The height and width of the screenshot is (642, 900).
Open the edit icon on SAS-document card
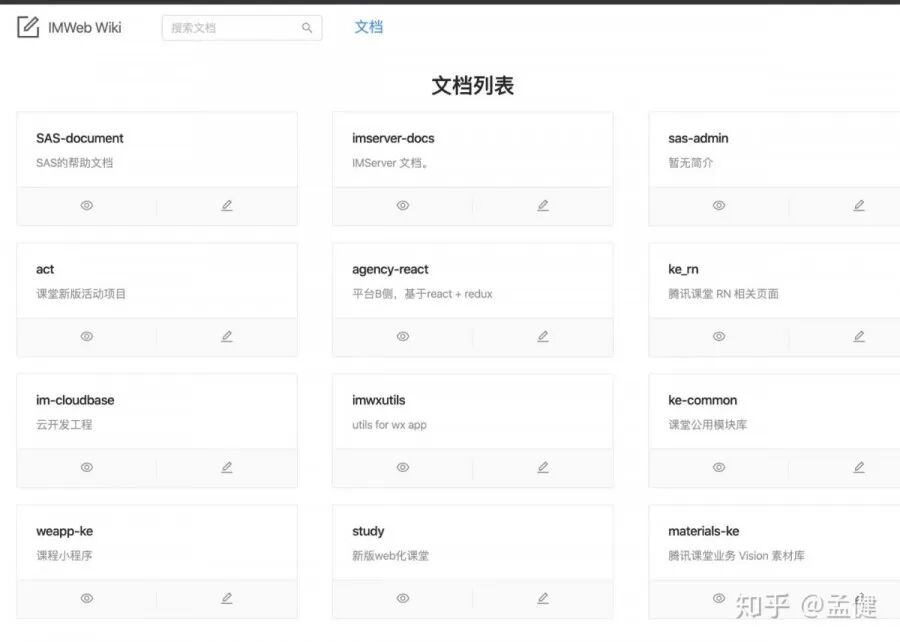(x=226, y=205)
